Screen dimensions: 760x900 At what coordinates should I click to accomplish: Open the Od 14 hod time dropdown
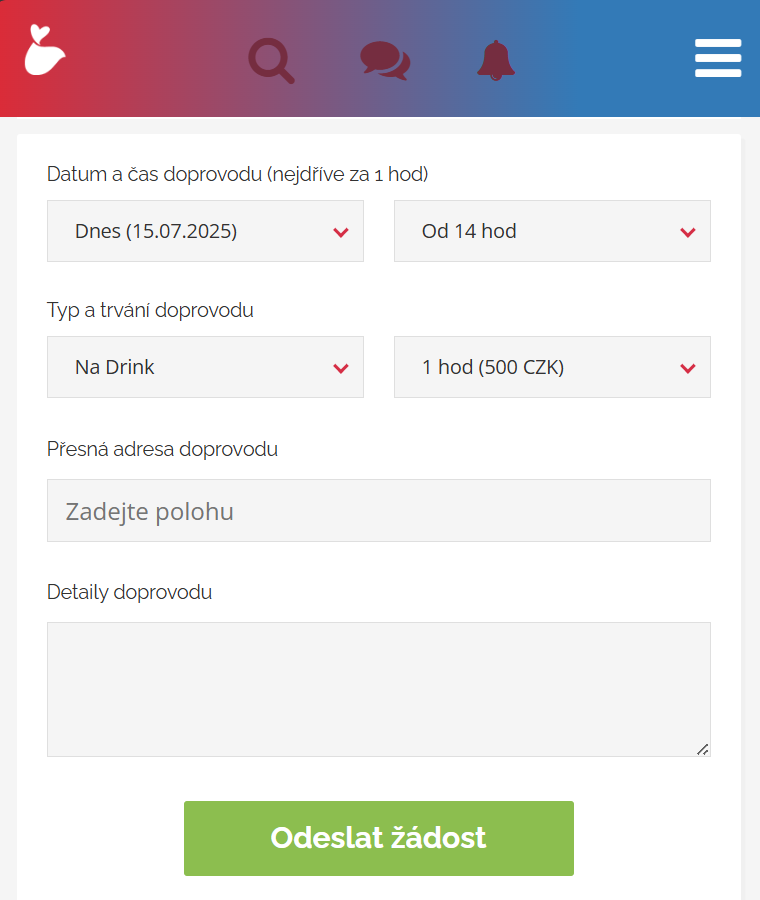(x=552, y=231)
